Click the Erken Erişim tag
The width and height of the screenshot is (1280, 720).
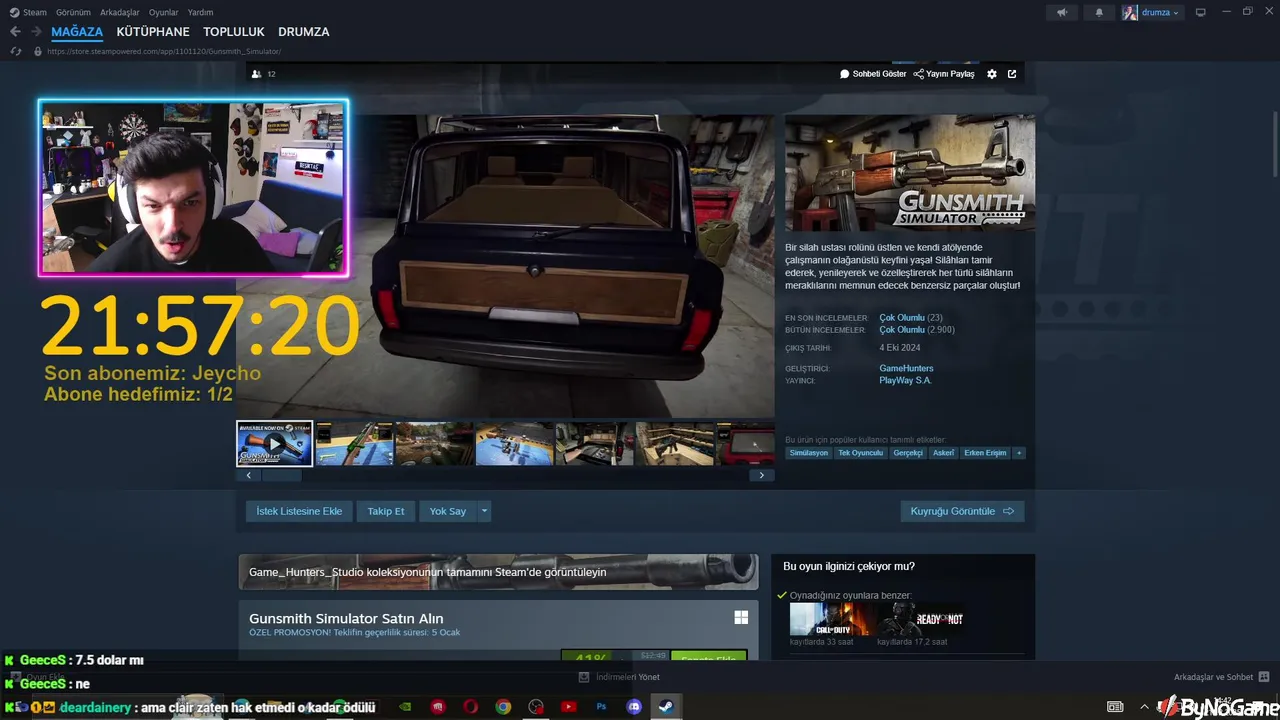tap(985, 453)
